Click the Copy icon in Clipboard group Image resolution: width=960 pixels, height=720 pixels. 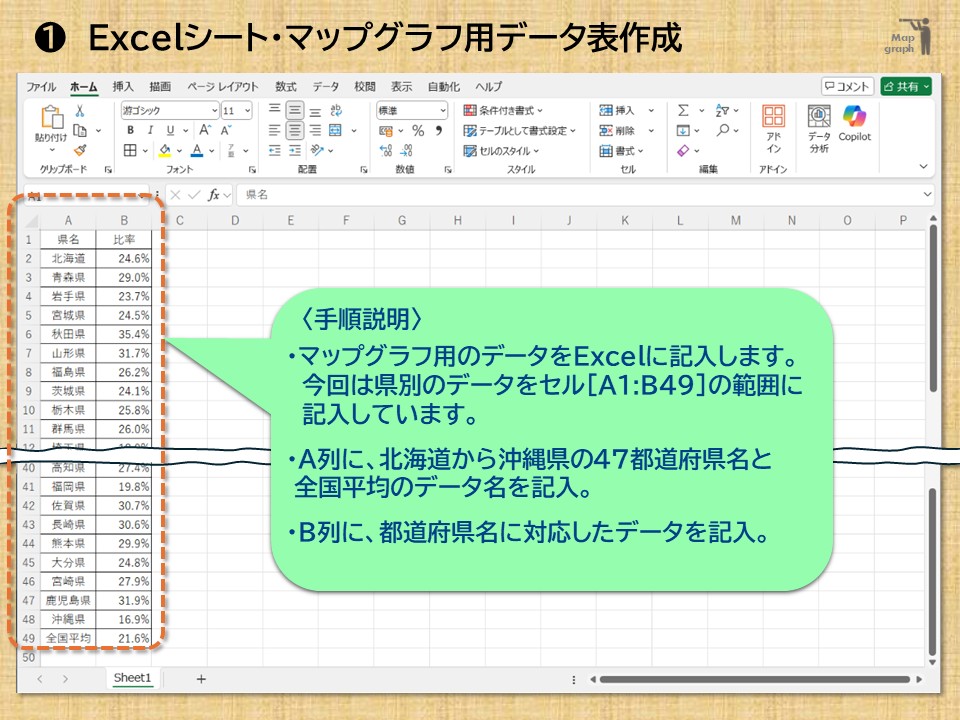click(x=80, y=130)
